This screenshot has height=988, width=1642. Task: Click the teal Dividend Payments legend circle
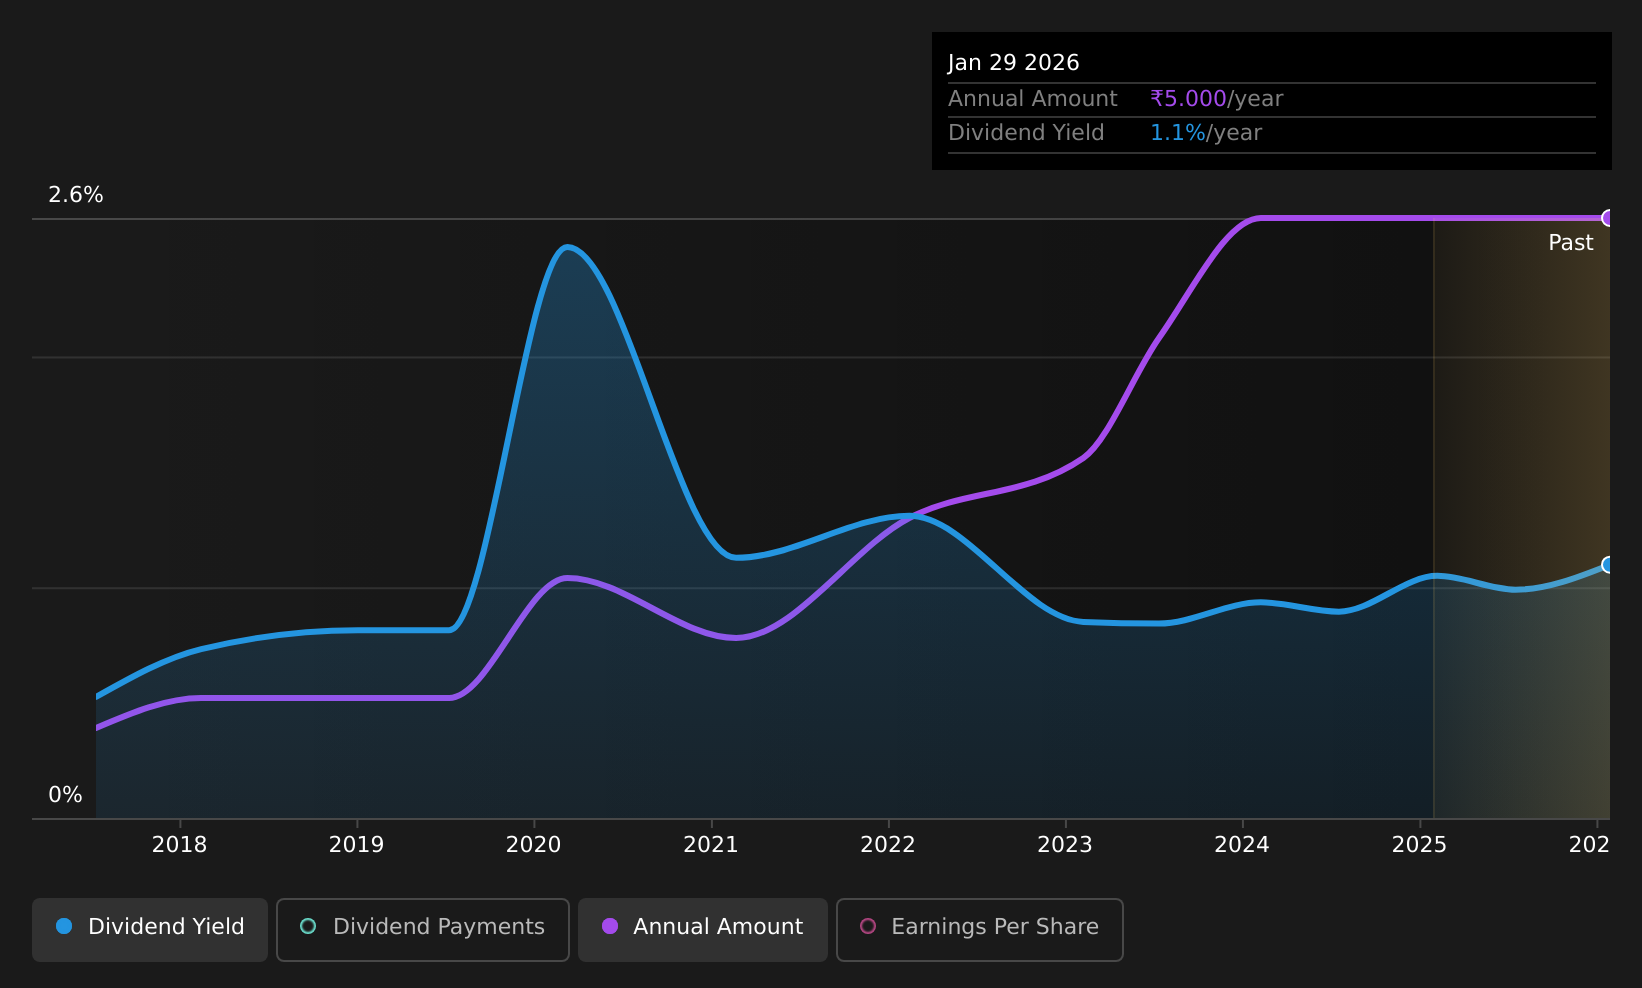pos(308,926)
